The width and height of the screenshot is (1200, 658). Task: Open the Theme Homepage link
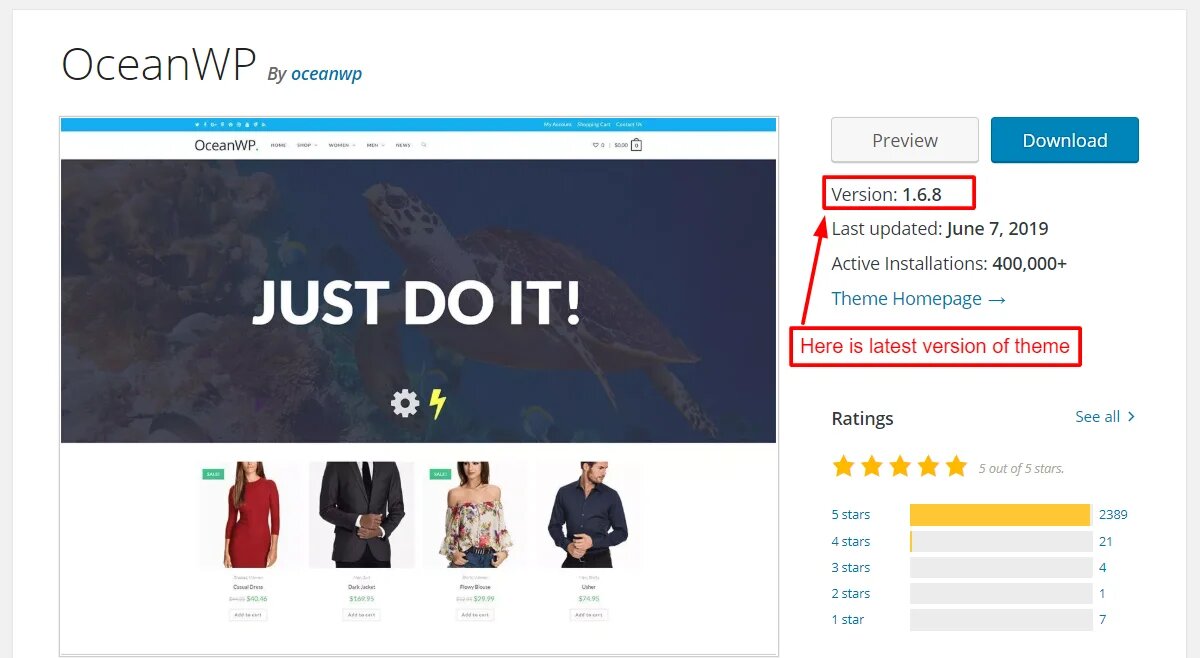pos(918,298)
